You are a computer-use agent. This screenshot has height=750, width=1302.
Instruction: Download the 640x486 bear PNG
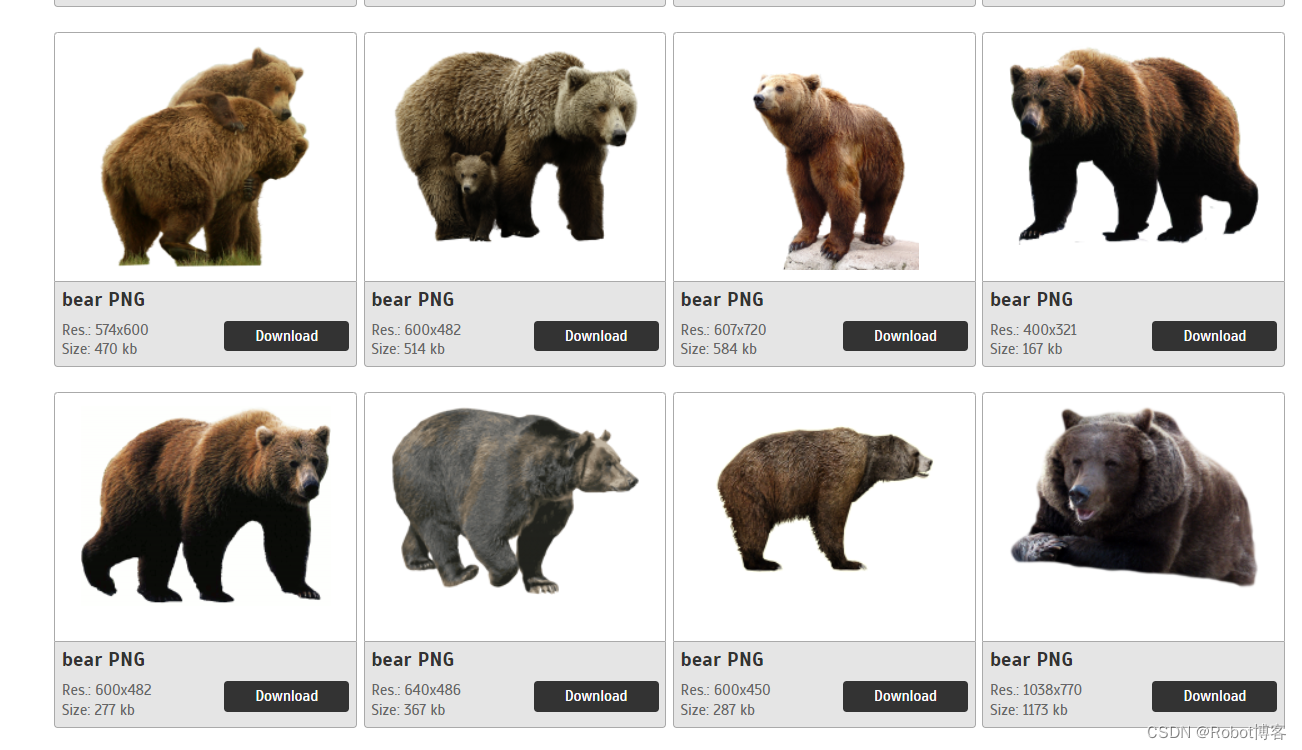pos(596,696)
